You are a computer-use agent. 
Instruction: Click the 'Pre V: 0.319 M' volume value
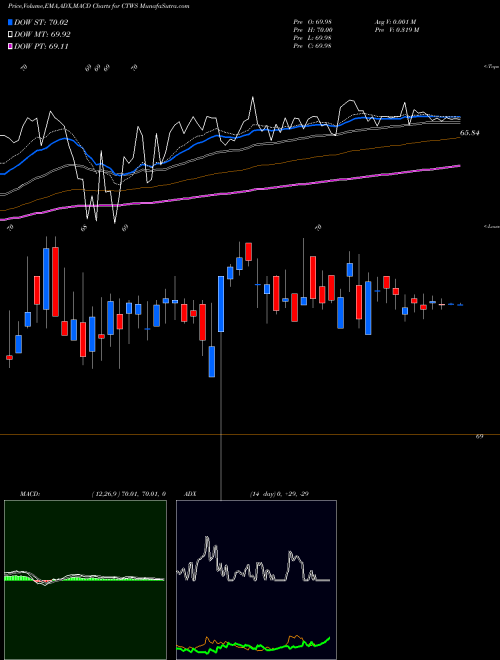point(396,30)
